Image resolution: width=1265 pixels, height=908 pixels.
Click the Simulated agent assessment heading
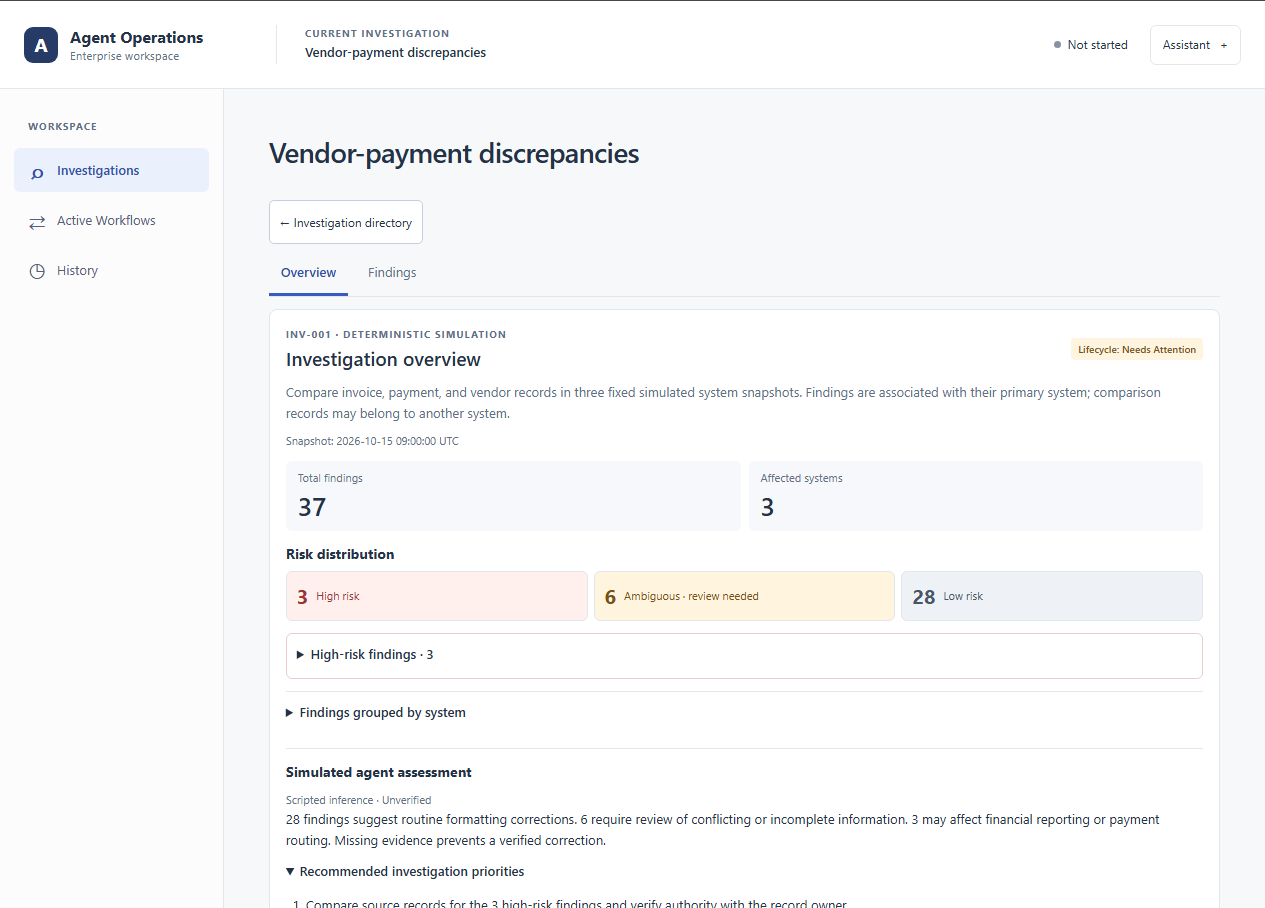[379, 772]
